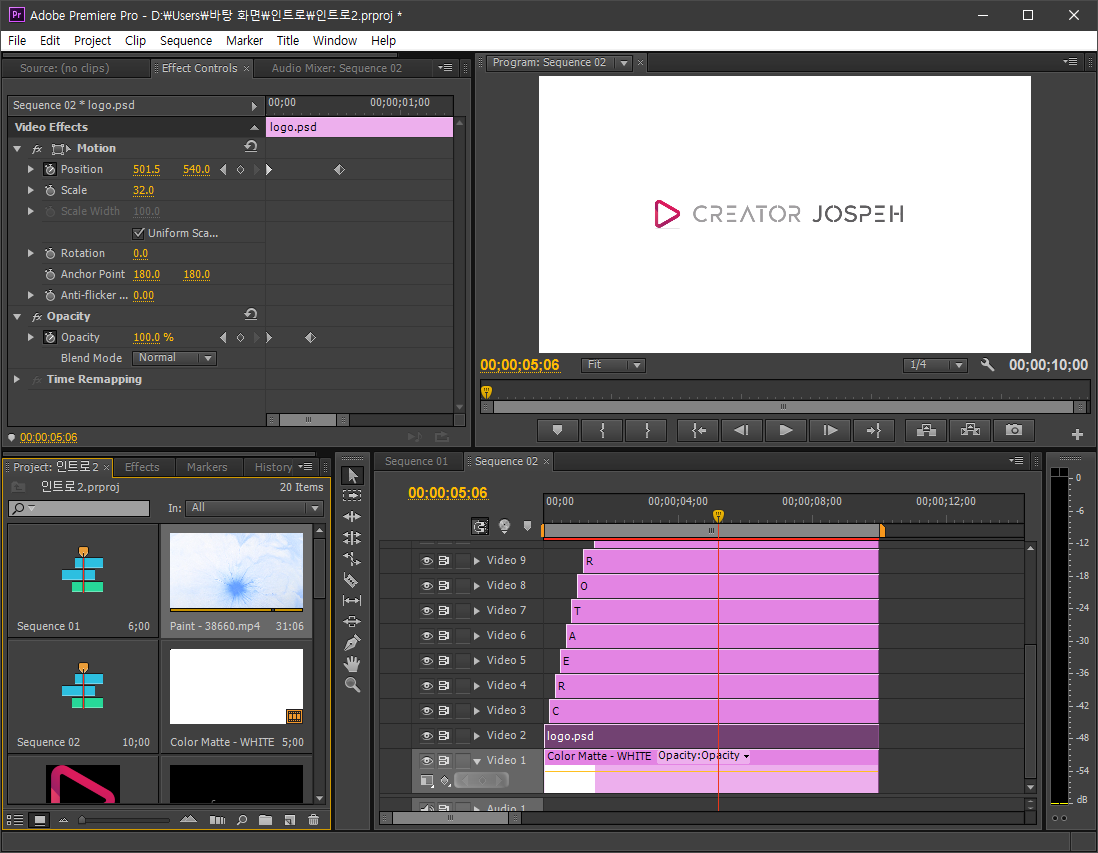Select the Paint - 38660.mp4 thumbnail

click(x=237, y=571)
